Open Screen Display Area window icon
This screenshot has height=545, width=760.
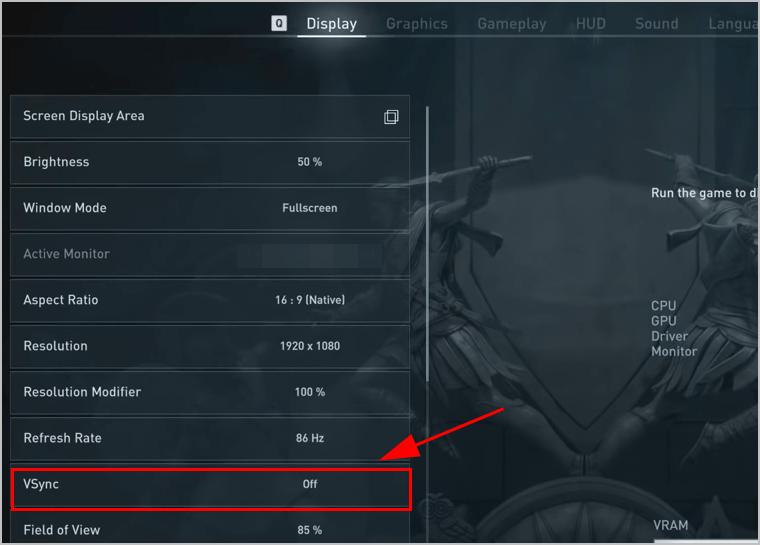391,117
